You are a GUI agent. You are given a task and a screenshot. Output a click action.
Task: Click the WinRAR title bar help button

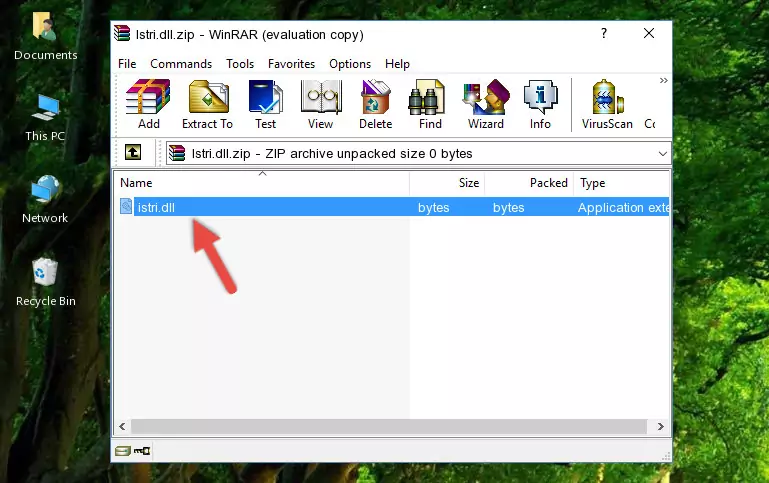(604, 34)
